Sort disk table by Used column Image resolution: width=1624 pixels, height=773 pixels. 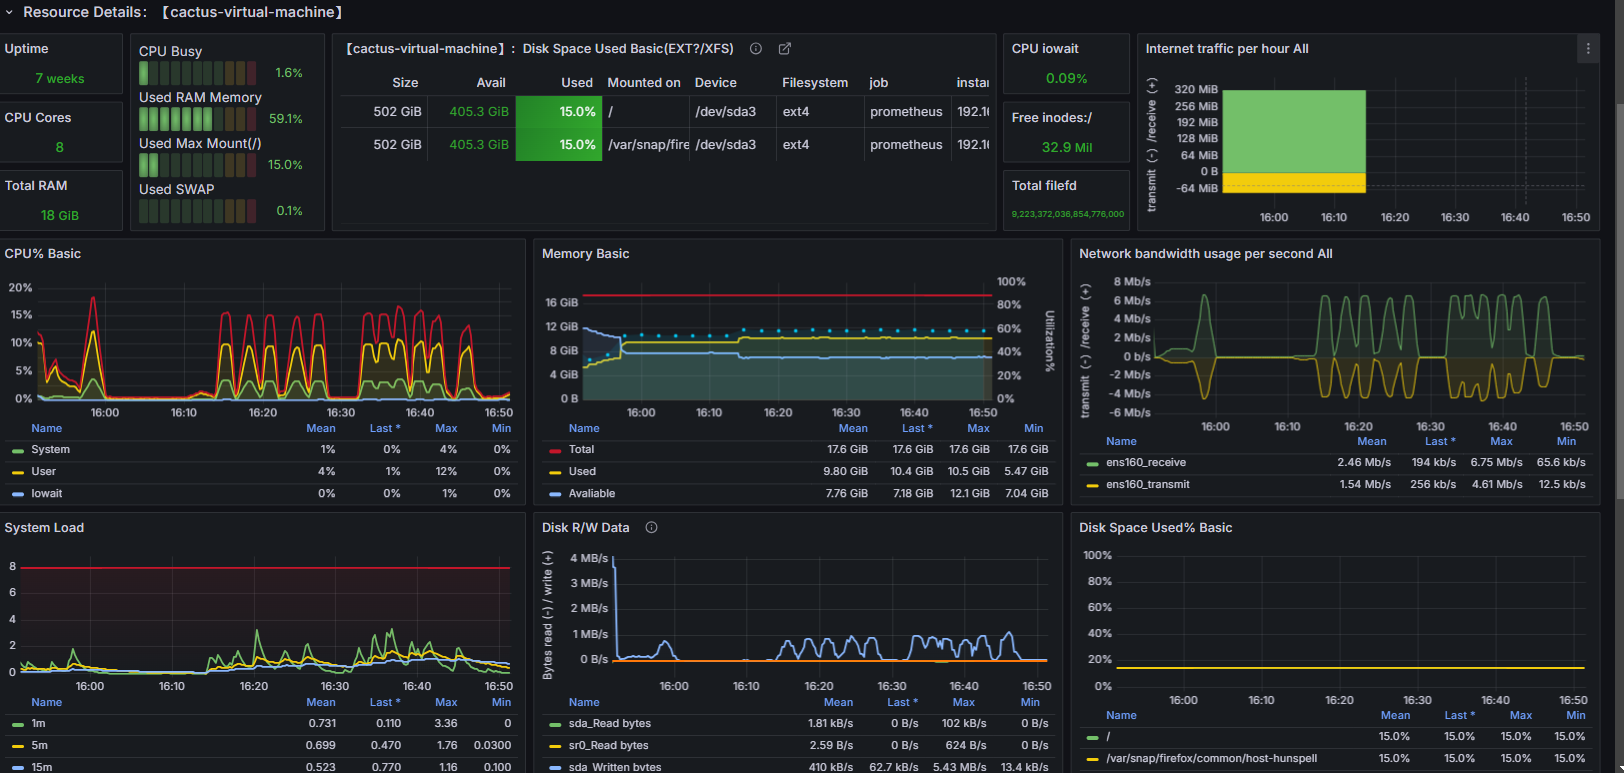click(x=577, y=83)
